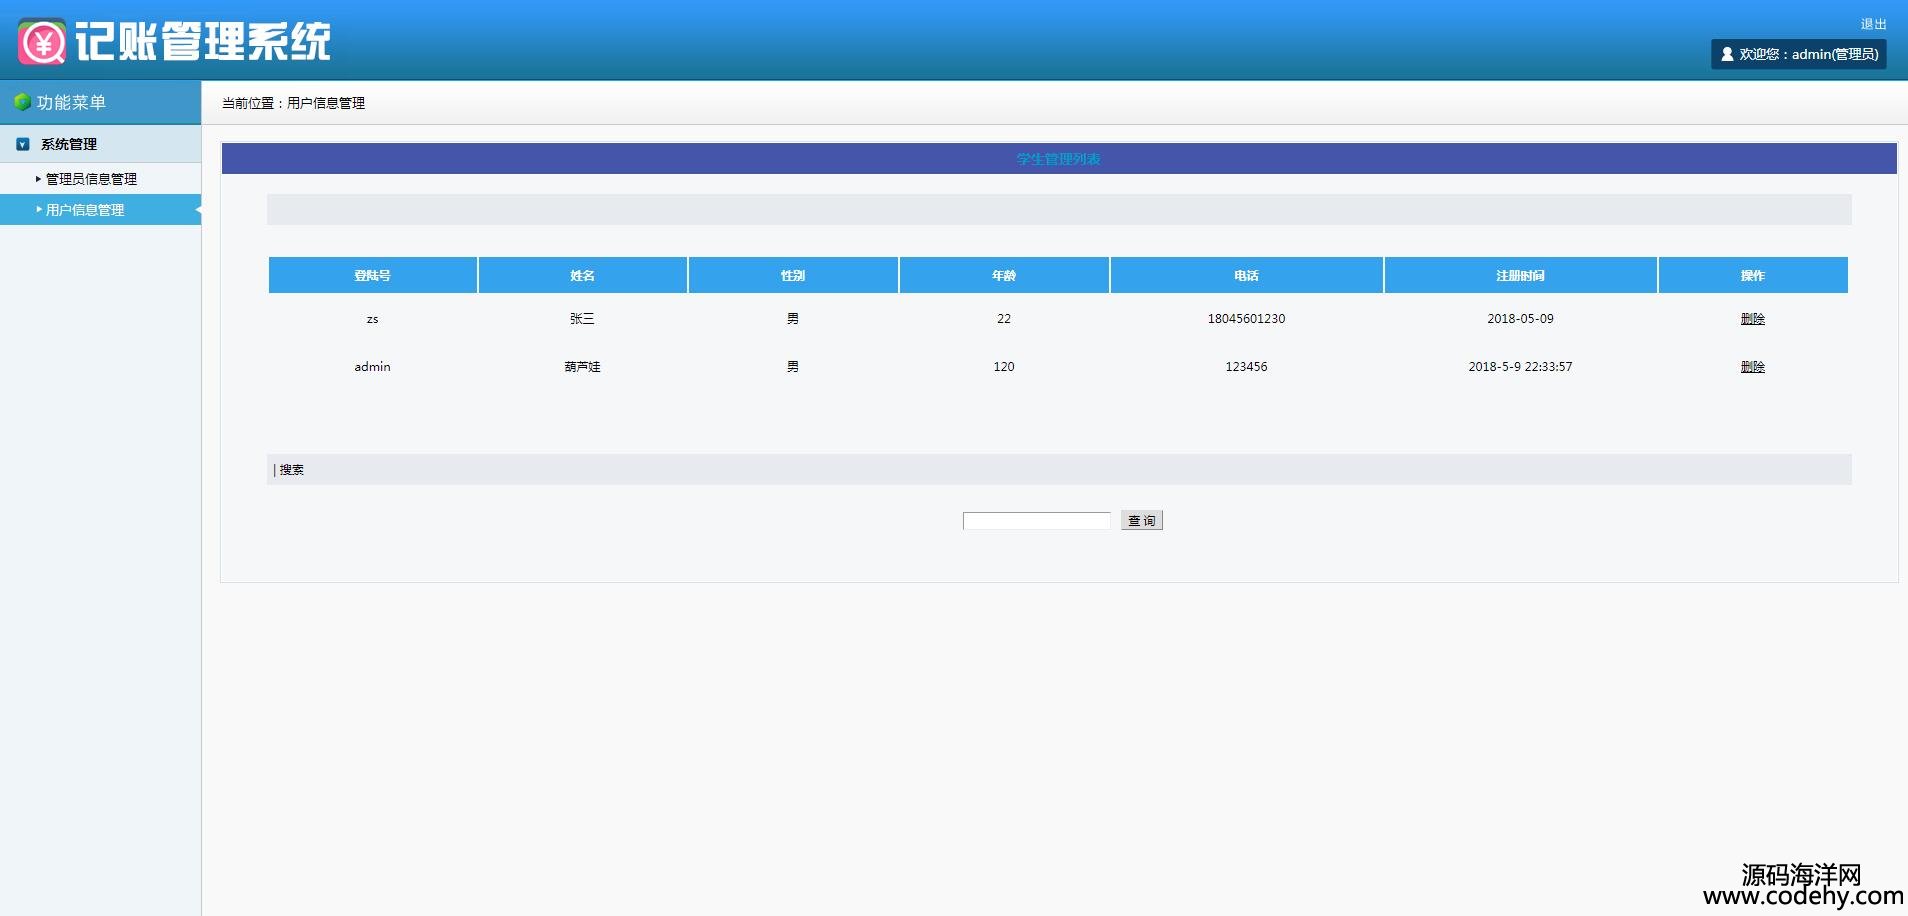Select 用户信息管理 in sidebar
Viewport: 1908px width, 916px height.
point(85,210)
